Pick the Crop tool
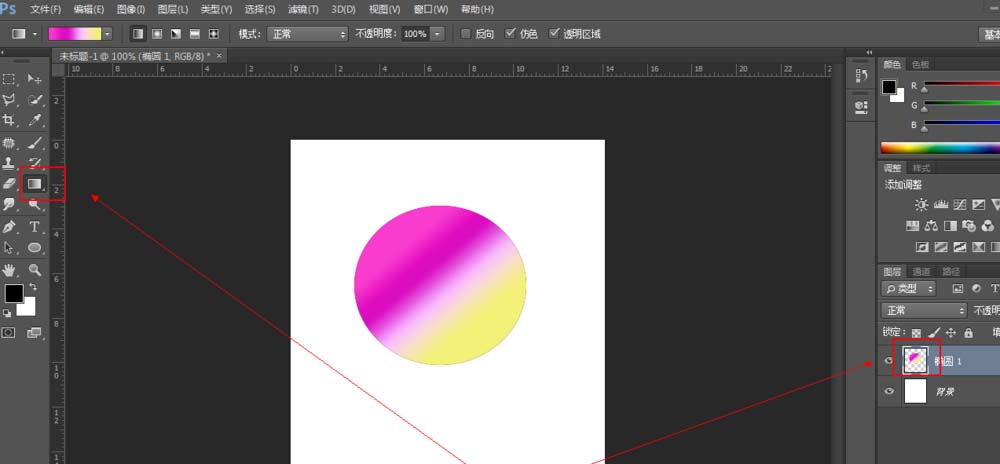1000x464 pixels. (x=10, y=120)
